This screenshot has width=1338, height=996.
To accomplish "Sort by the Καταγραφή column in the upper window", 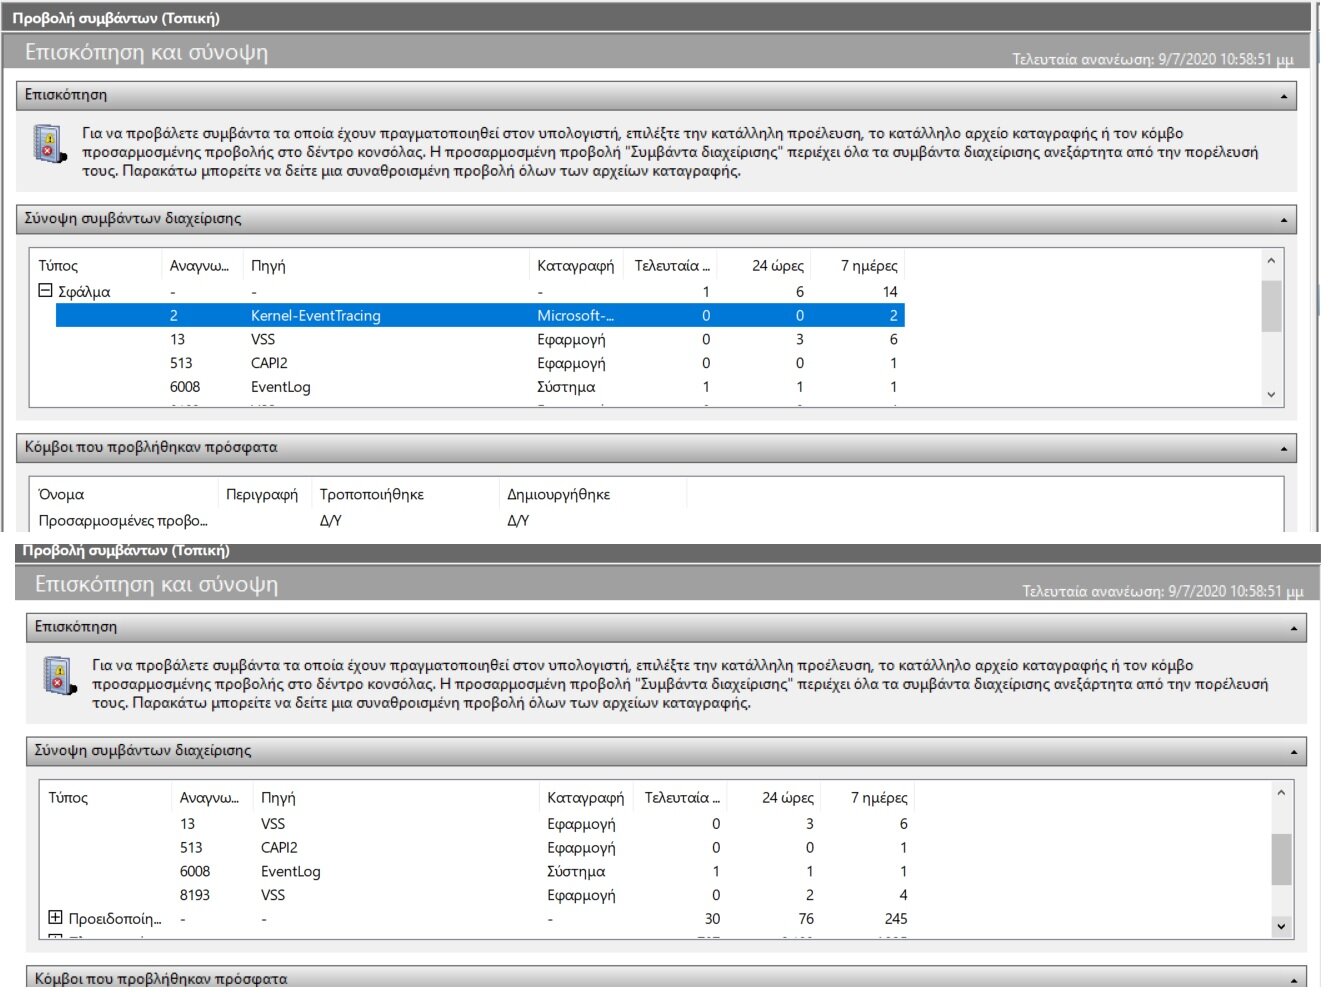I will pos(577,266).
